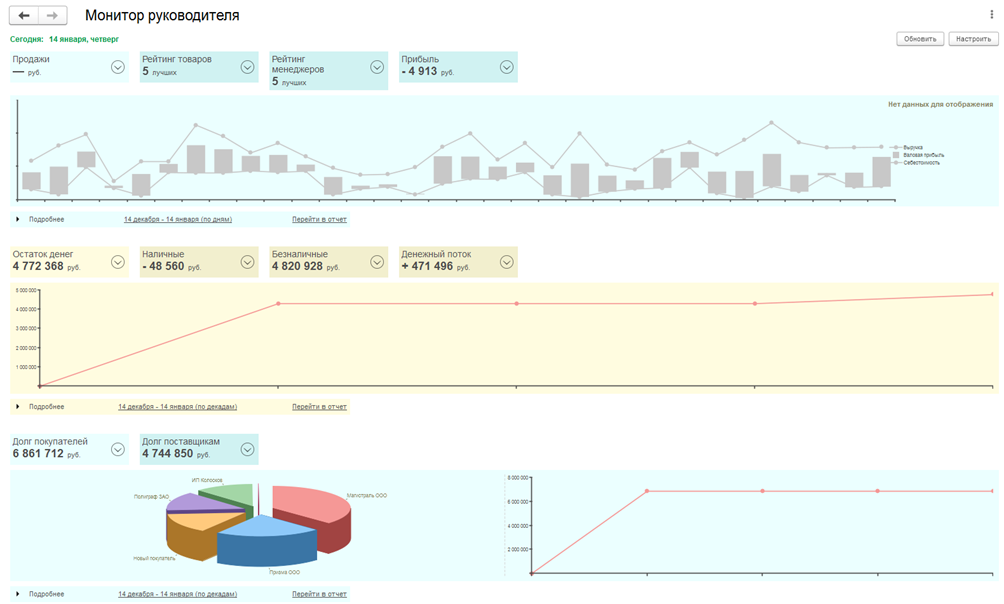The height and width of the screenshot is (604, 1004).
Task: Click the Остаток денег chevron icon
Action: tap(118, 262)
